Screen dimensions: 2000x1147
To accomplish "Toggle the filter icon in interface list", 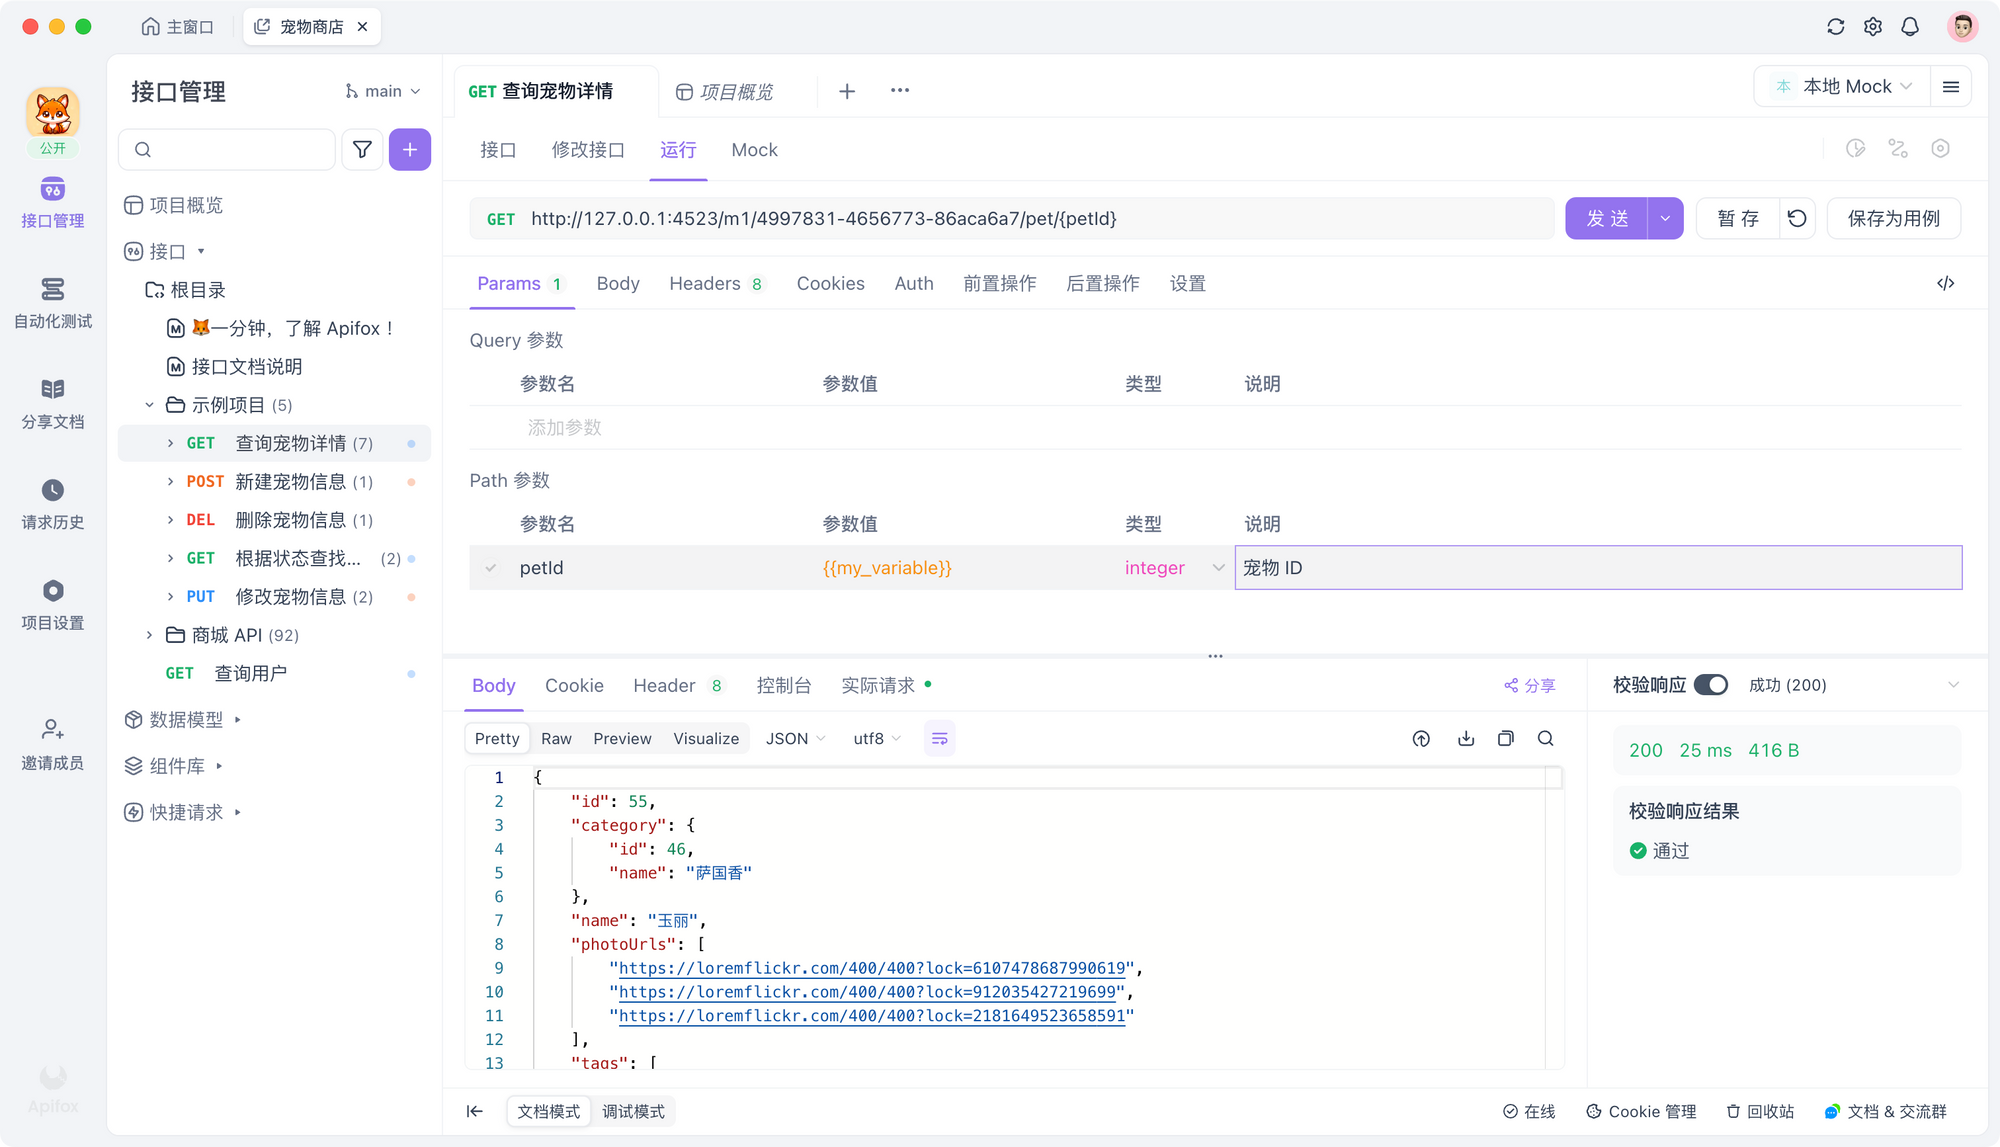I will [x=363, y=148].
